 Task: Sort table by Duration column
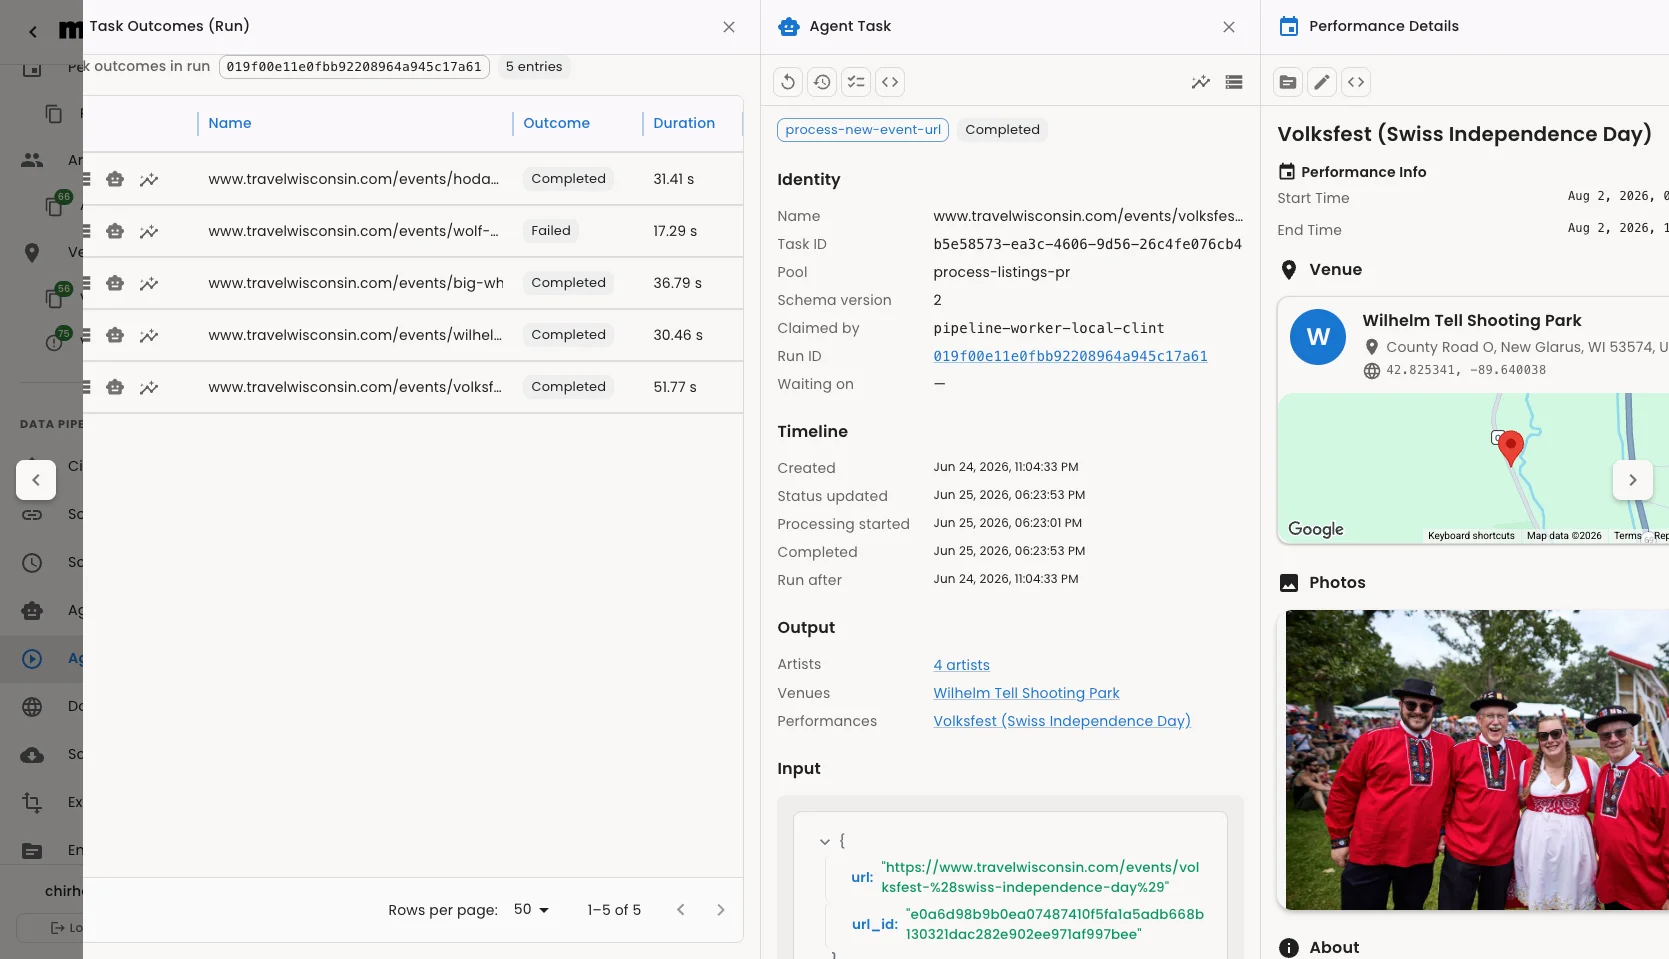684,123
